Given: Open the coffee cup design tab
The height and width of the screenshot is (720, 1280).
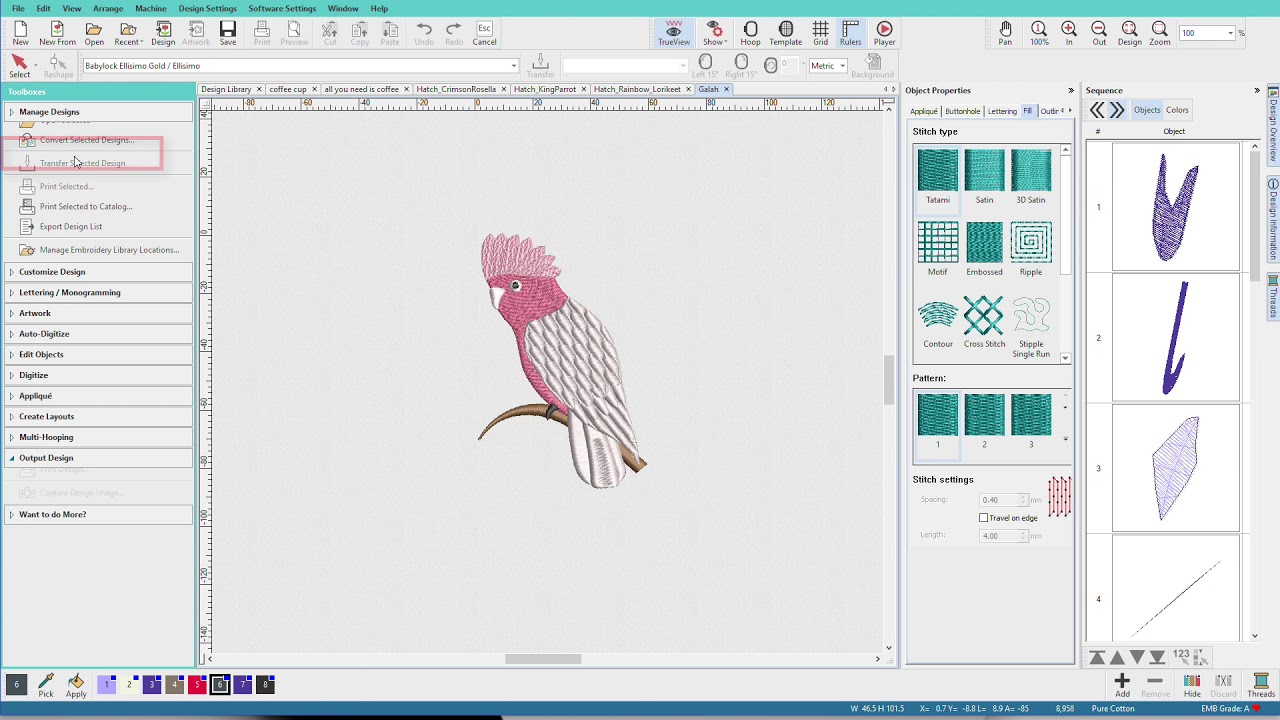Looking at the screenshot, I should pos(288,89).
